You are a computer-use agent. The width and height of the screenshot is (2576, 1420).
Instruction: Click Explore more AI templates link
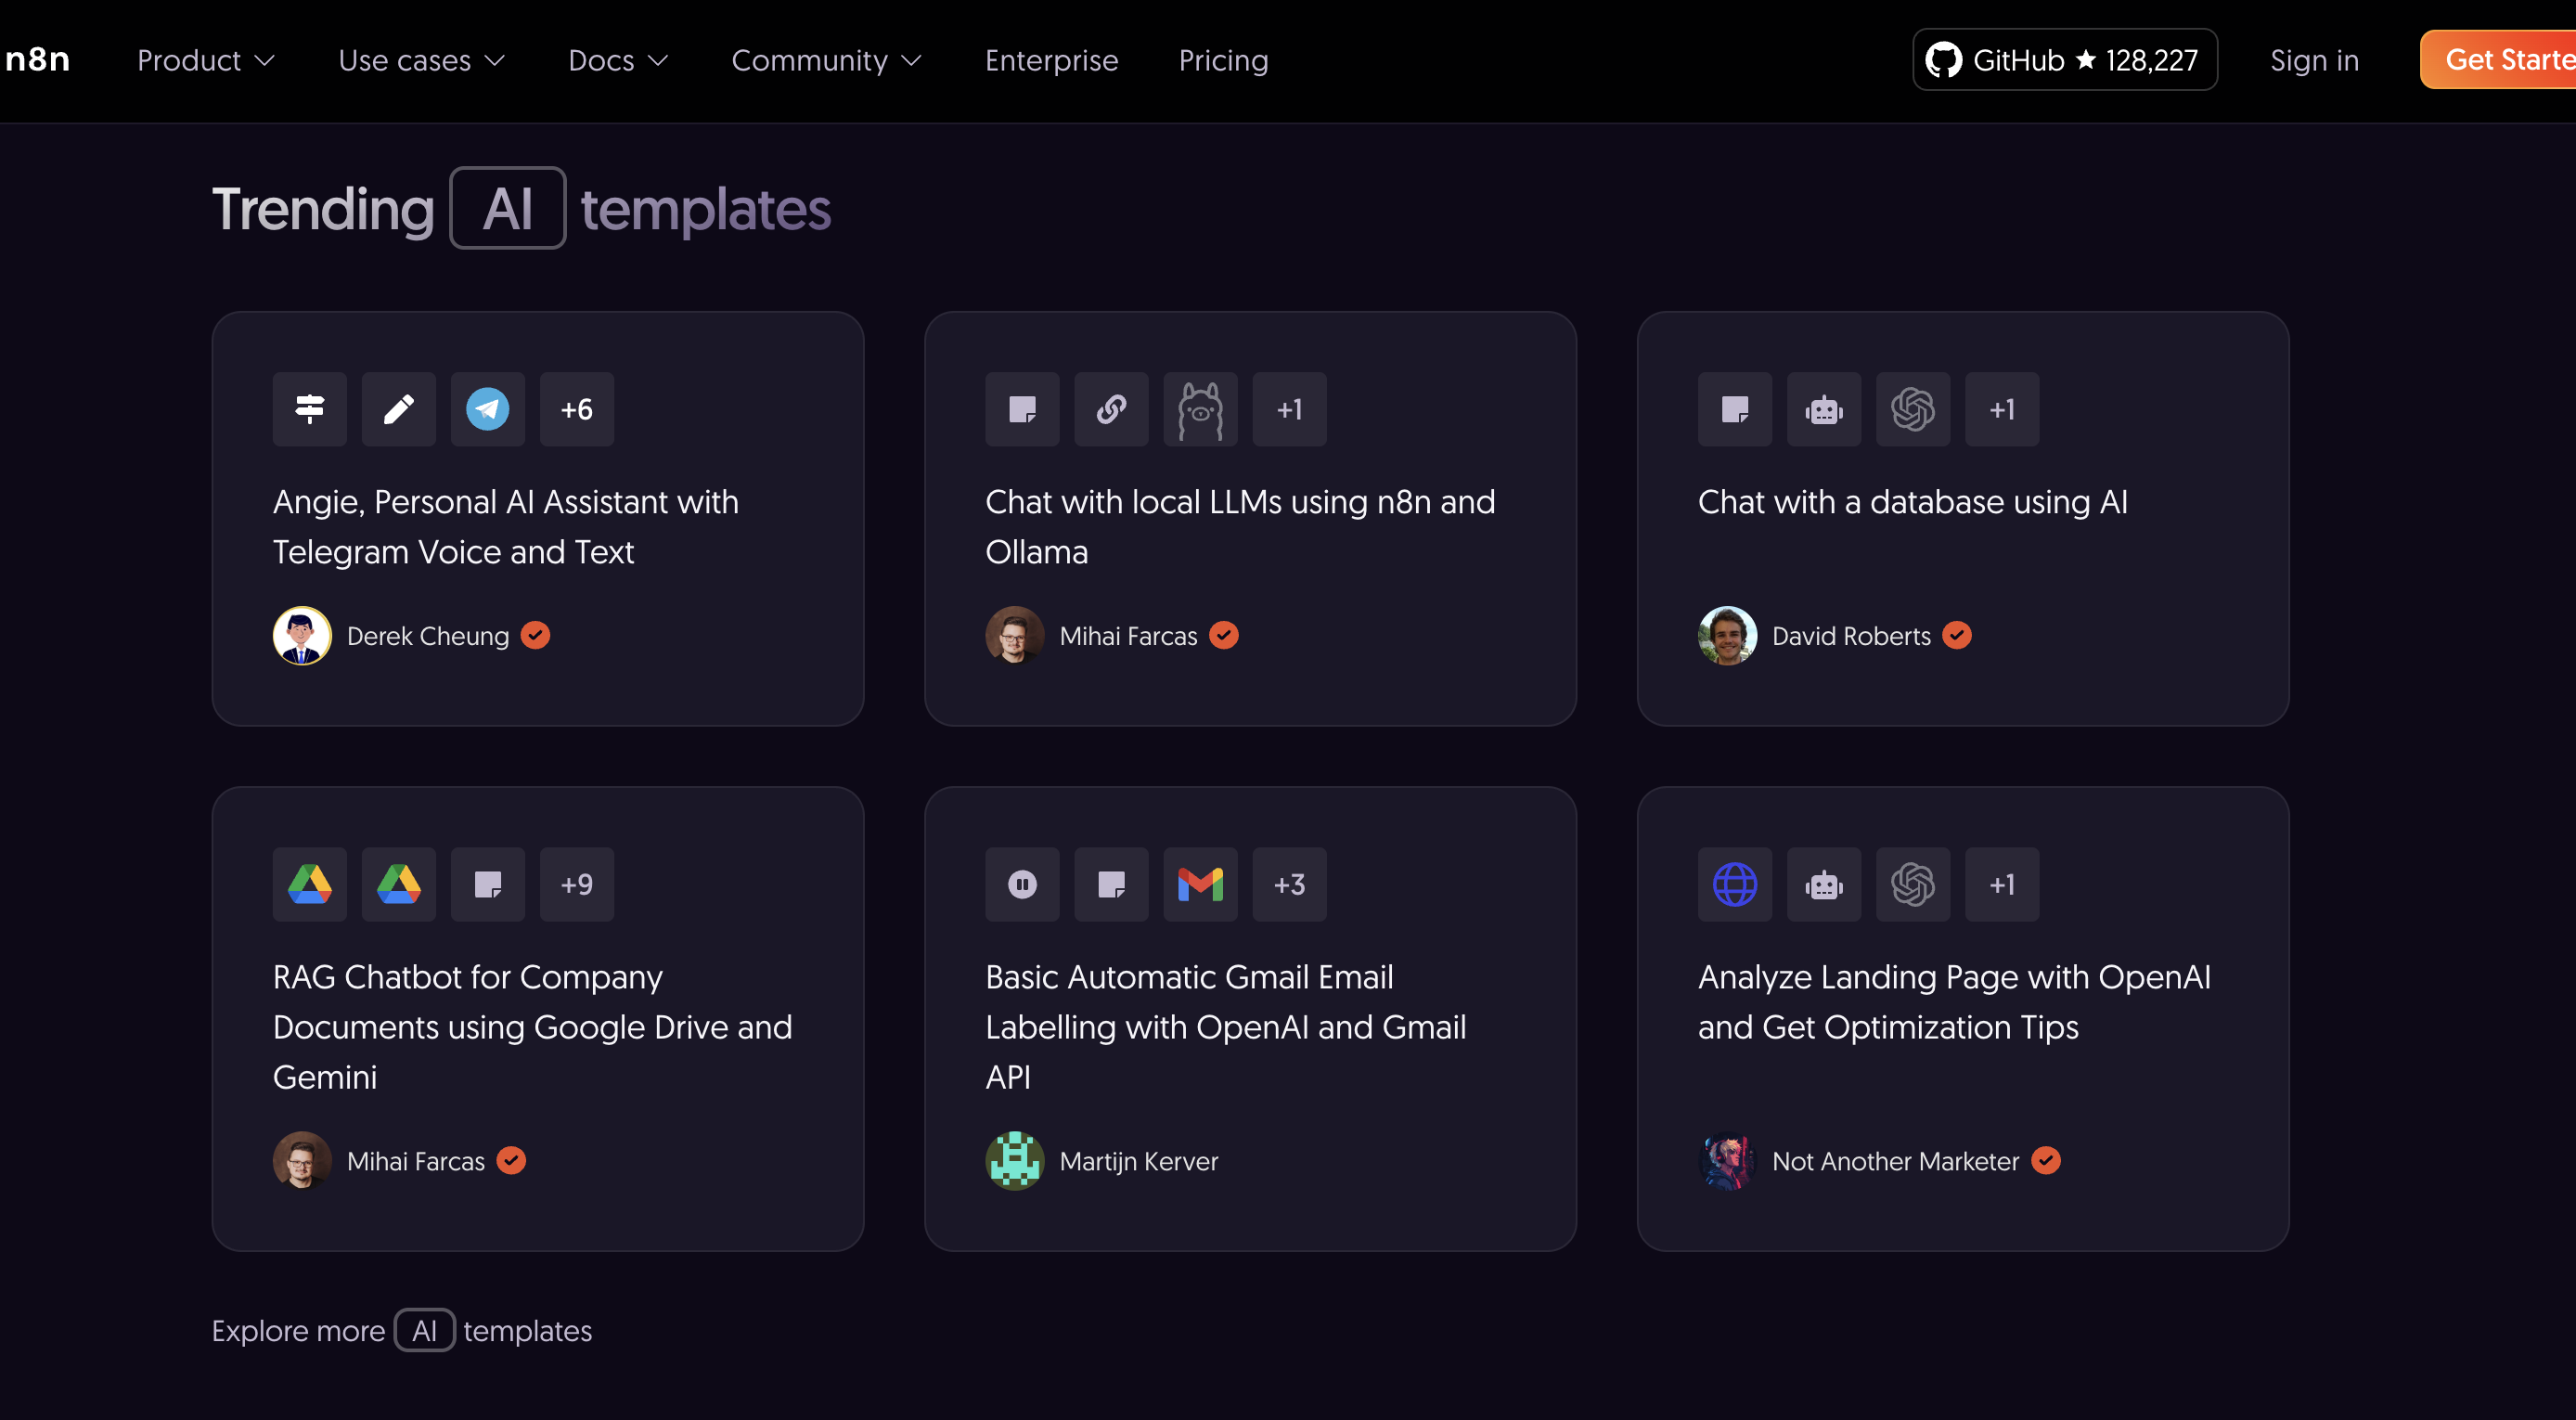click(401, 1330)
